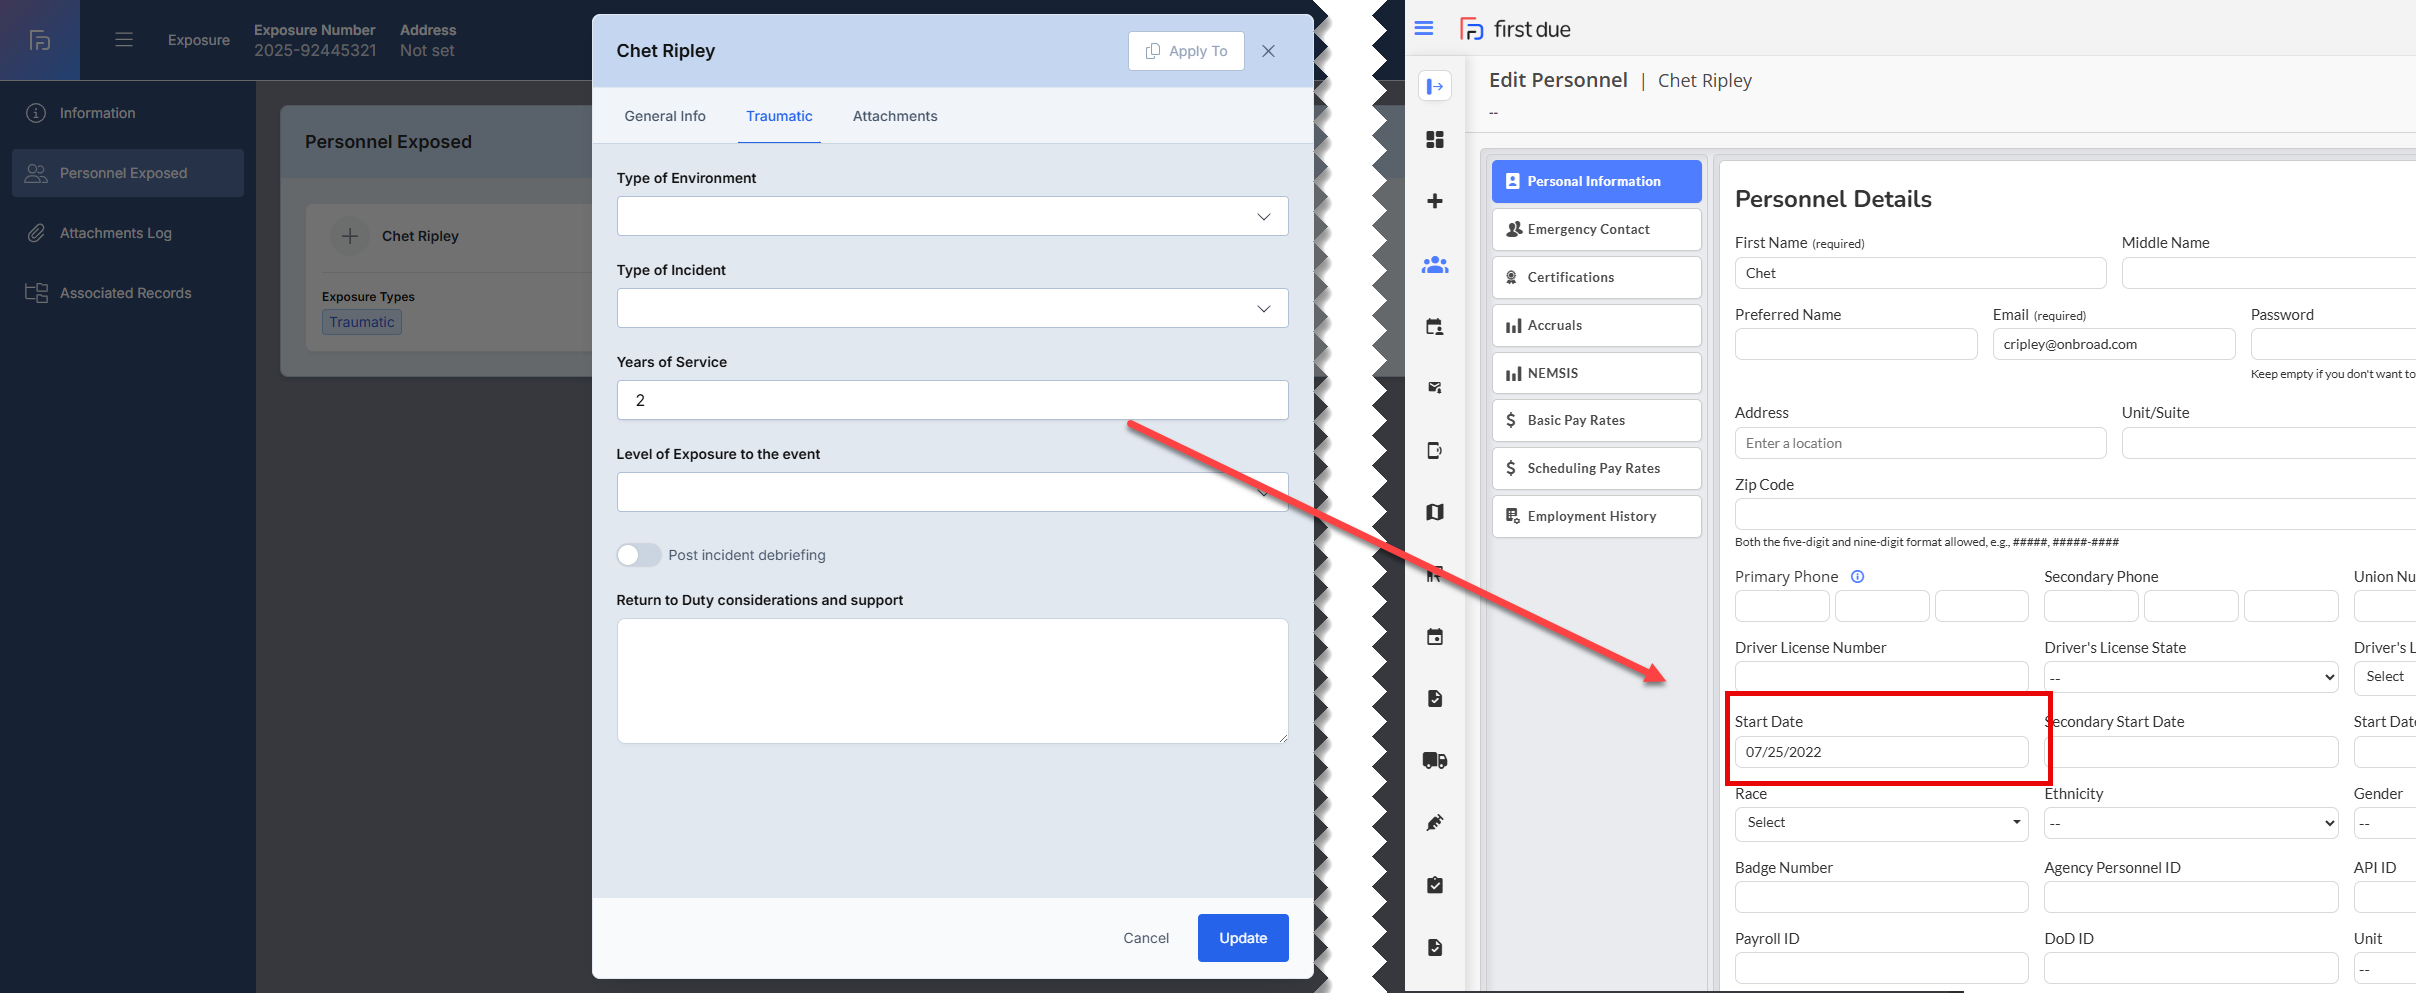Click the tablet device icon in sidebar
This screenshot has height=993, width=2416.
coord(1435,450)
